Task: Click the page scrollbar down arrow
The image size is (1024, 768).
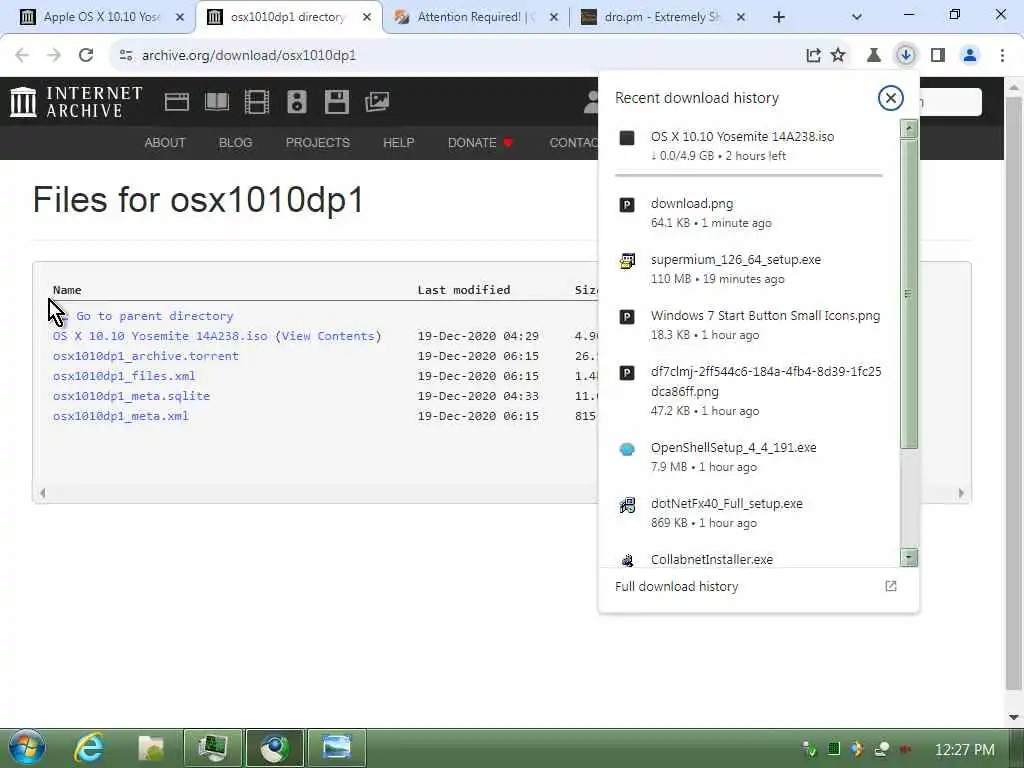Action: coord(1014,717)
